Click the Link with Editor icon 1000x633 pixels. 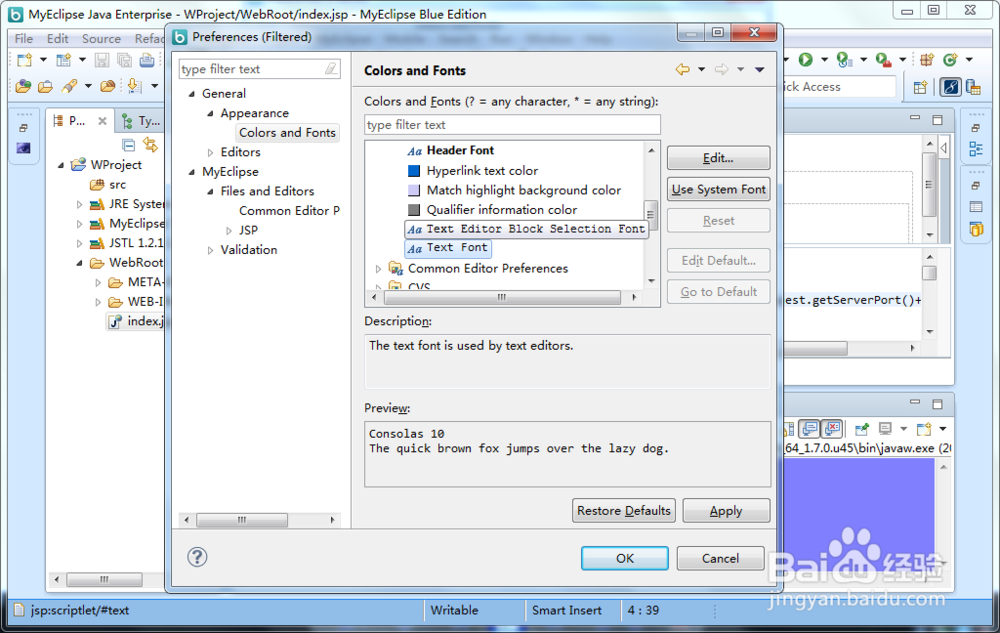click(150, 145)
